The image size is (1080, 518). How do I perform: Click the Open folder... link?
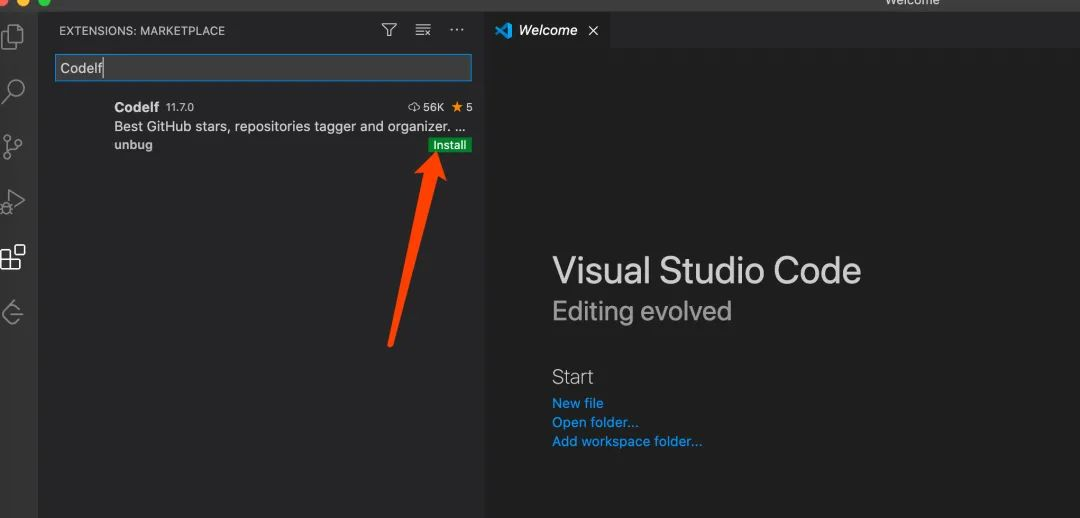595,422
